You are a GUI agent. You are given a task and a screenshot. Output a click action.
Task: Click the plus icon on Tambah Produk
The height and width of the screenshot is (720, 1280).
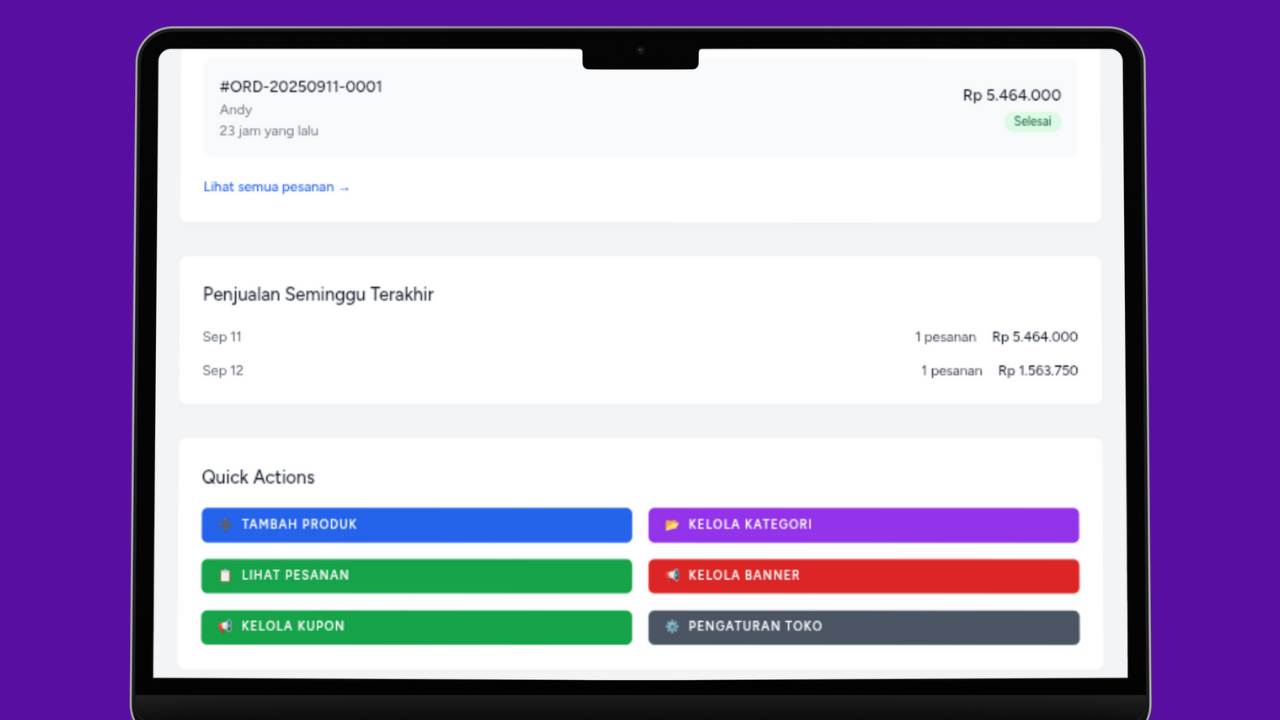coord(226,524)
